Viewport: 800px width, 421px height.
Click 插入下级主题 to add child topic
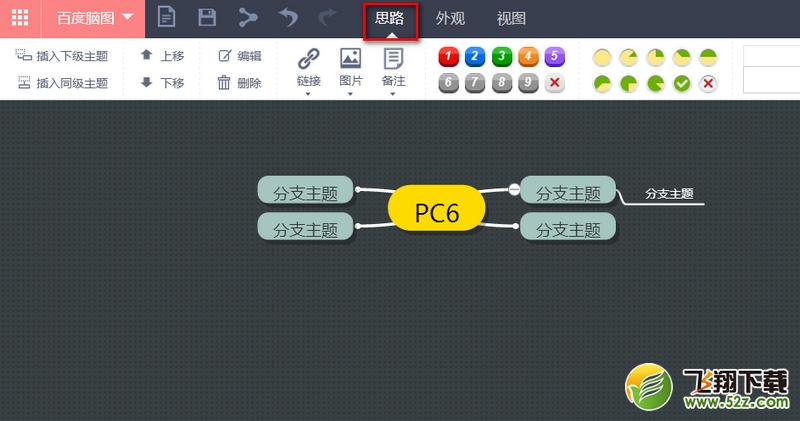pyautogui.click(x=62, y=56)
